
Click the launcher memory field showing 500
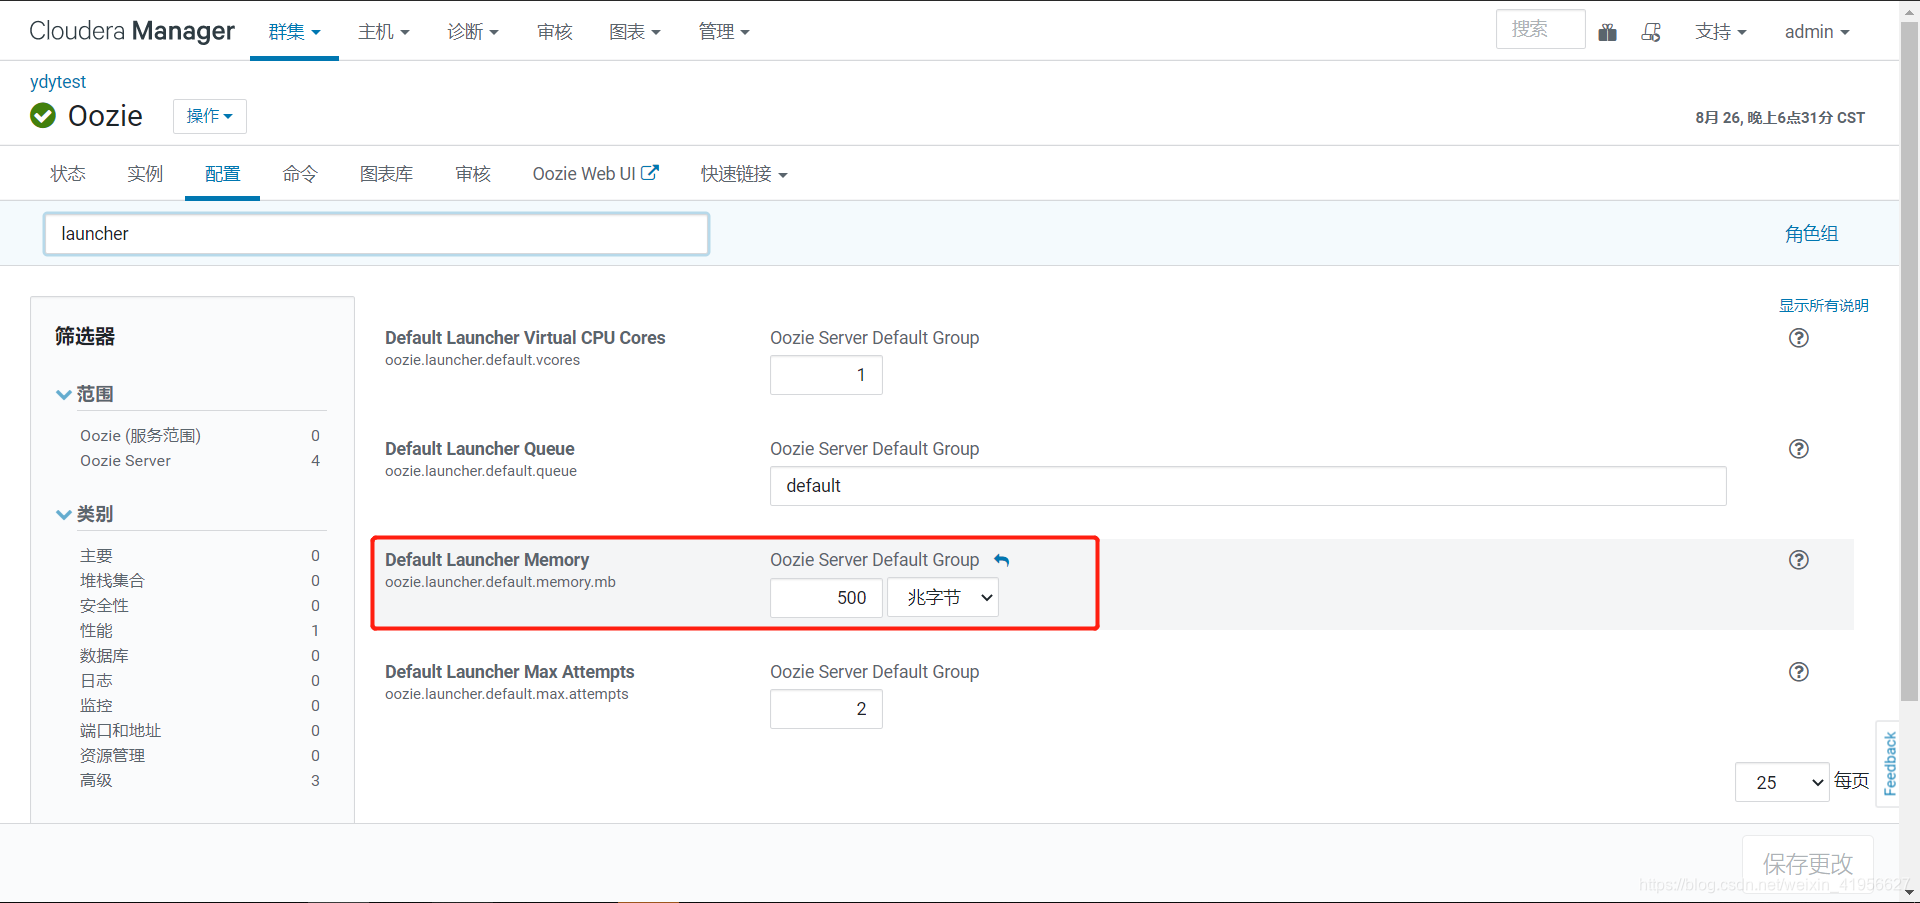tap(826, 598)
